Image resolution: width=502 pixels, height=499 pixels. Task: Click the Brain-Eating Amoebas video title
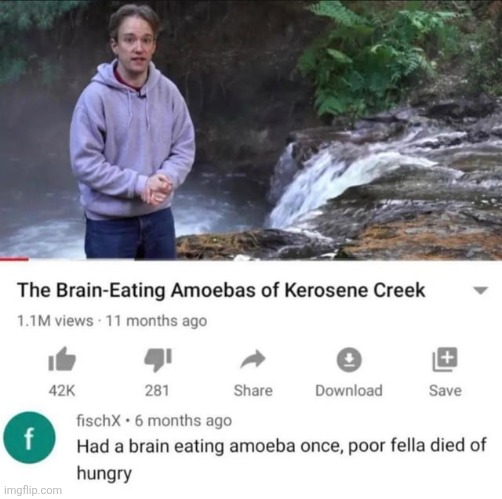click(x=221, y=290)
